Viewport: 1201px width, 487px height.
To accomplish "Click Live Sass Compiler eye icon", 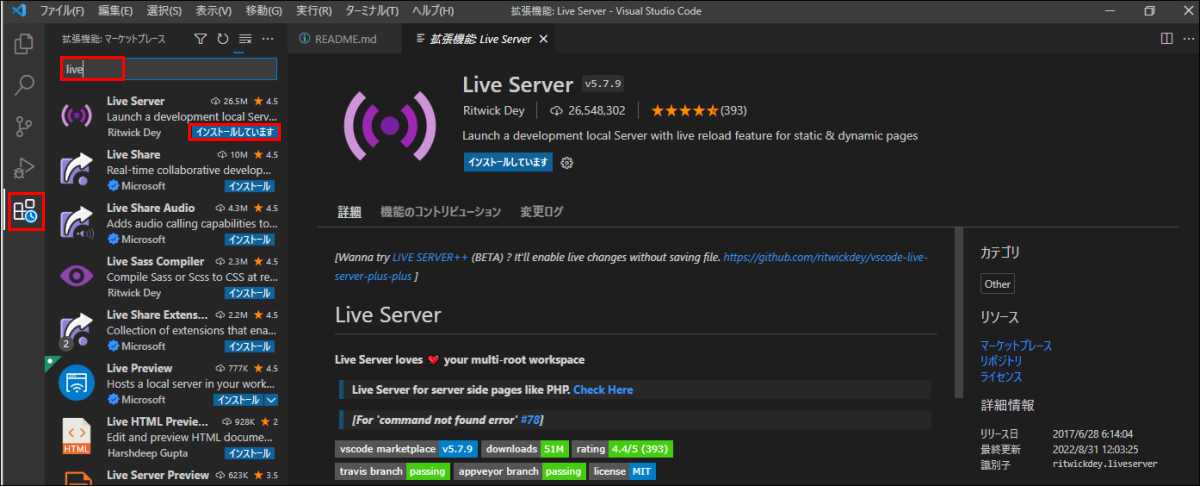I will (77, 277).
